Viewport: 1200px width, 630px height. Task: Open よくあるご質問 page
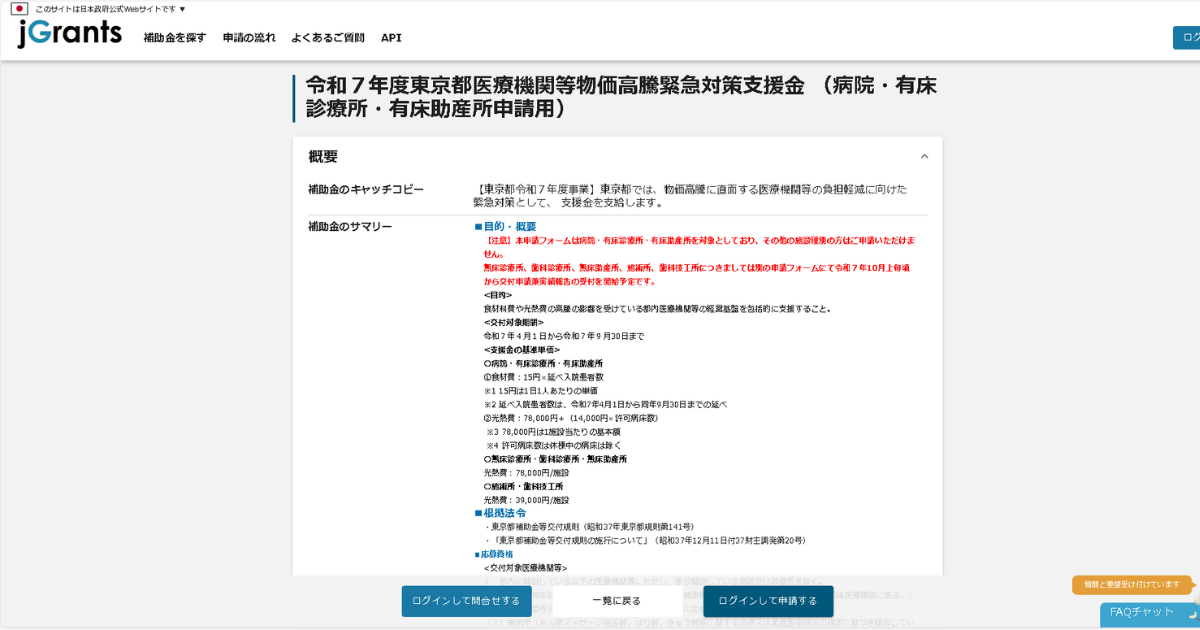(328, 38)
